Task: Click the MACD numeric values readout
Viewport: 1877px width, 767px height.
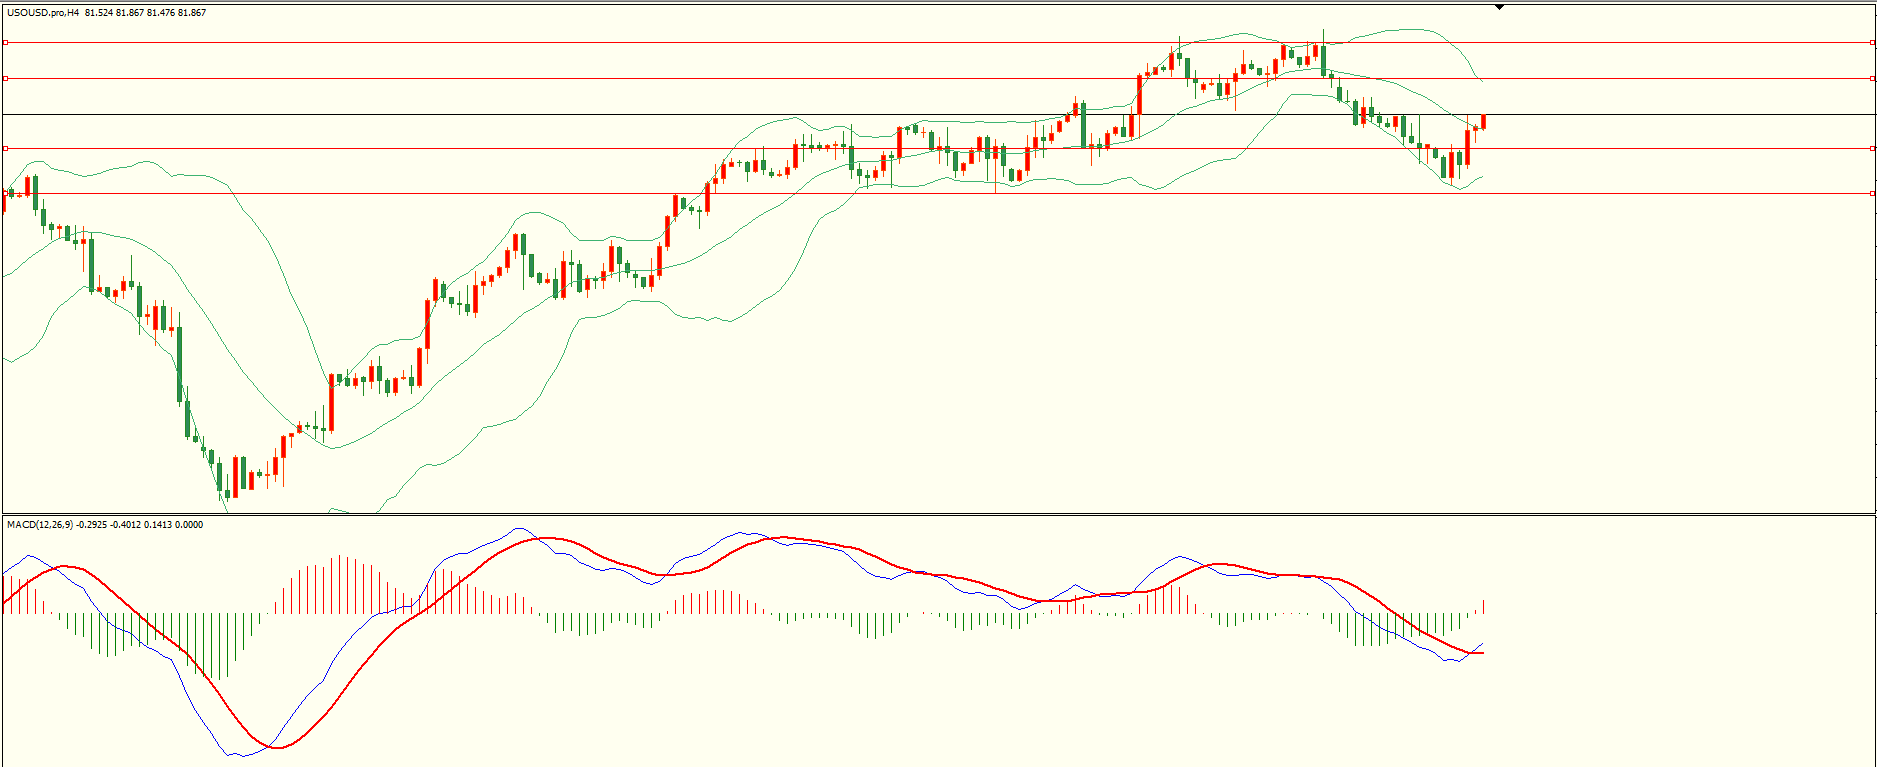Action: tap(140, 525)
